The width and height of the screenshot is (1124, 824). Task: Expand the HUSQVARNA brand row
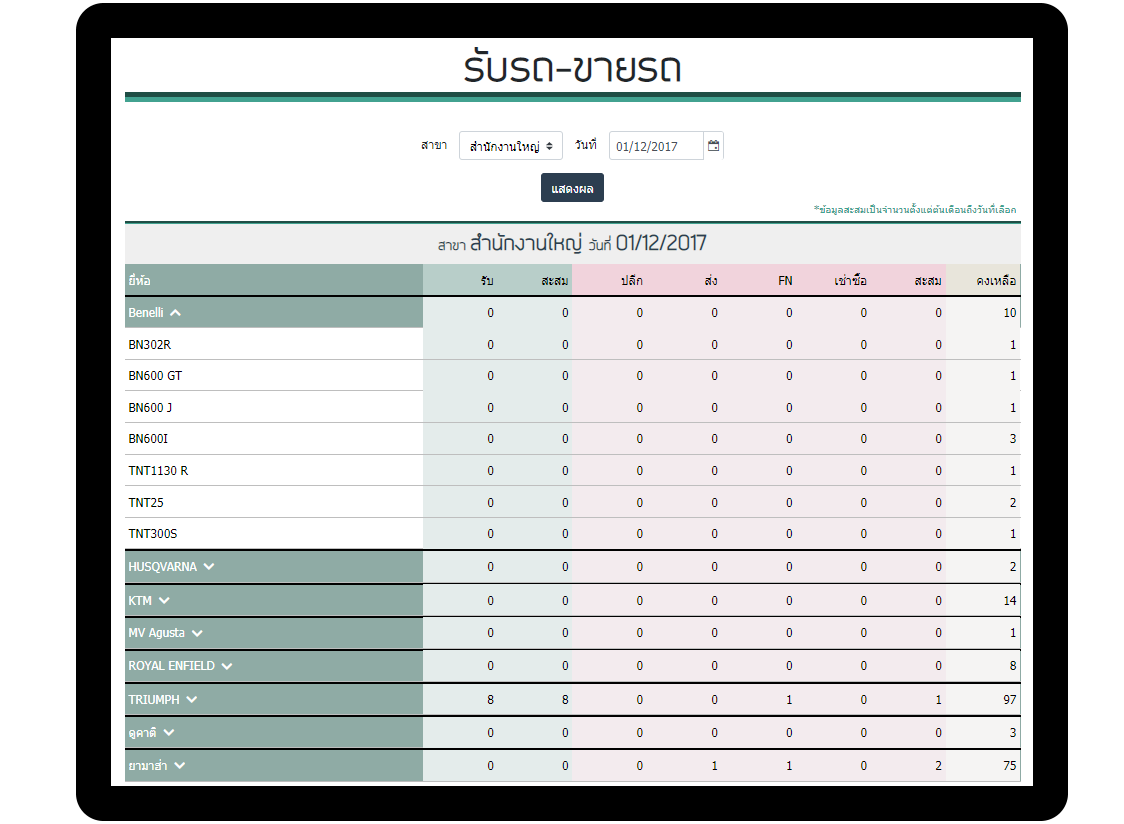208,567
